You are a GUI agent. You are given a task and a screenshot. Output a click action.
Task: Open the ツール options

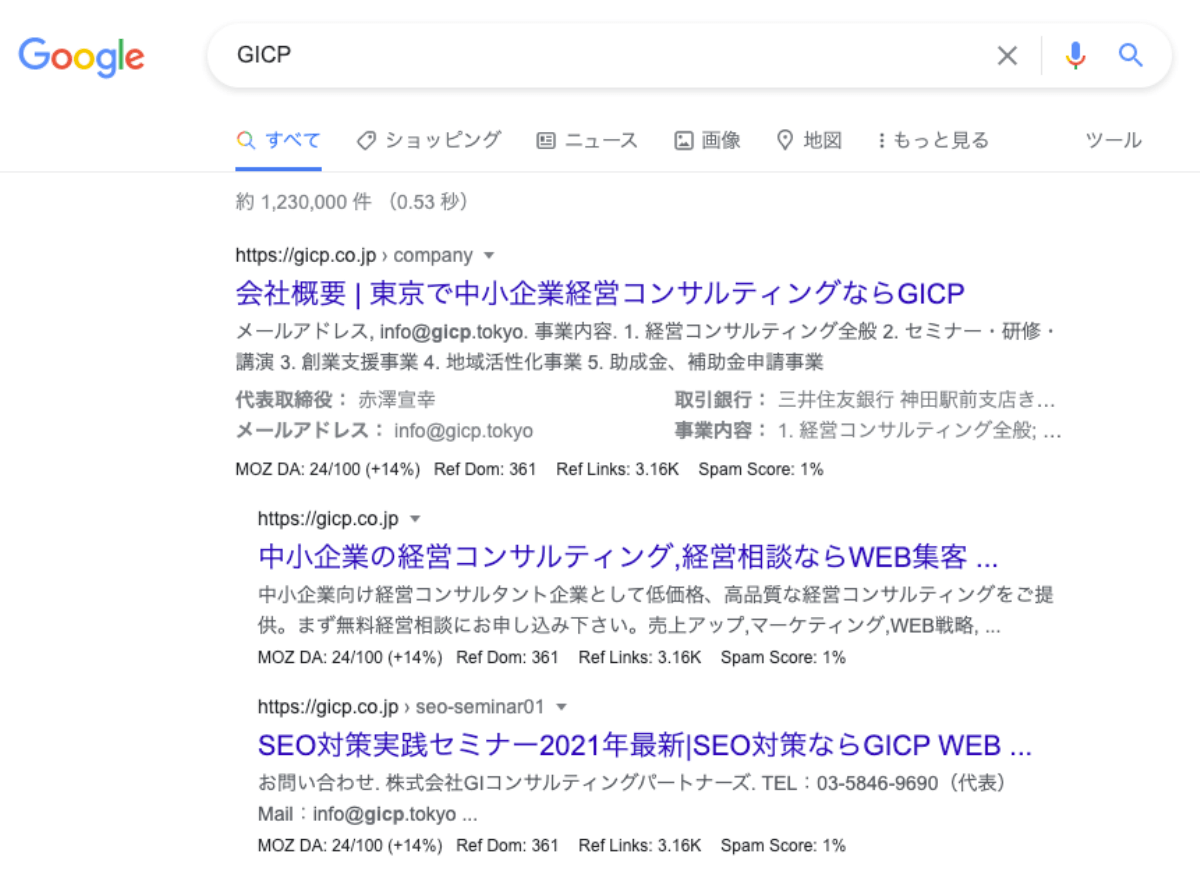coord(1113,141)
